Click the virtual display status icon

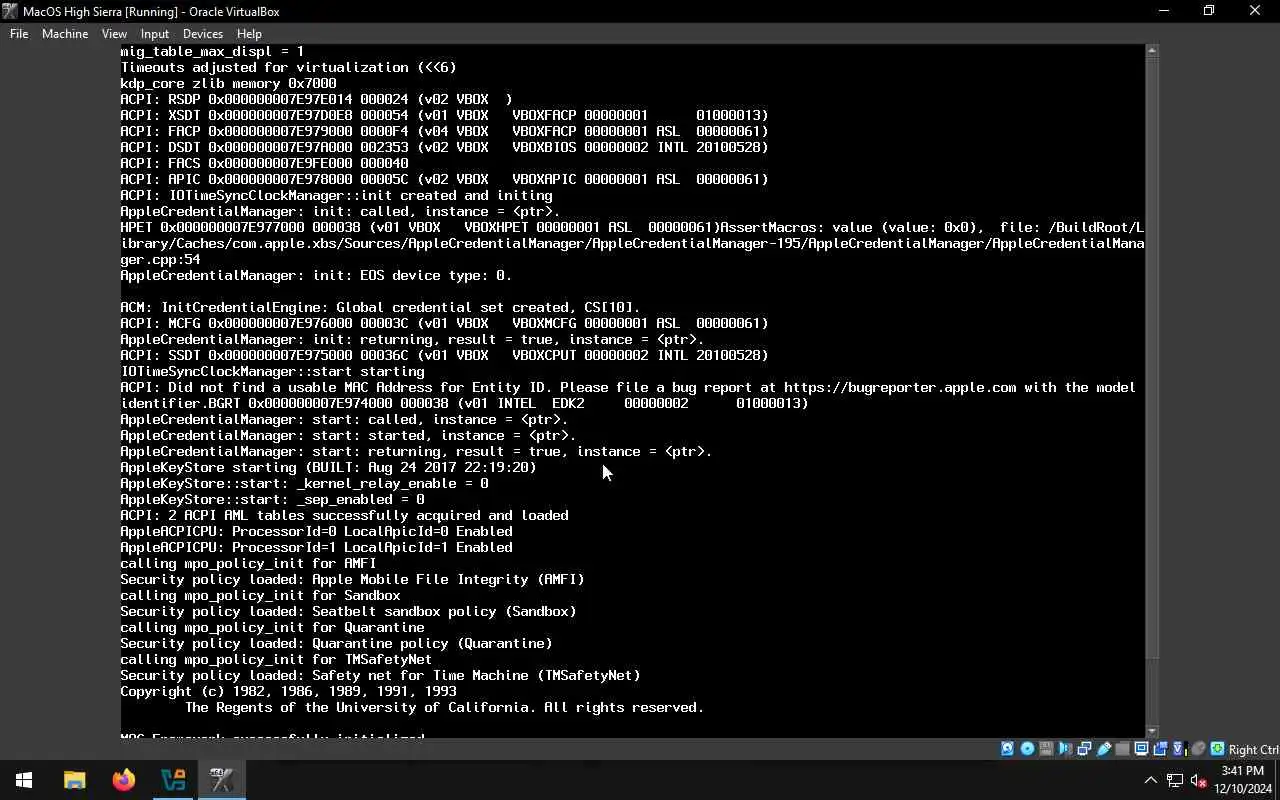[x=1141, y=749]
